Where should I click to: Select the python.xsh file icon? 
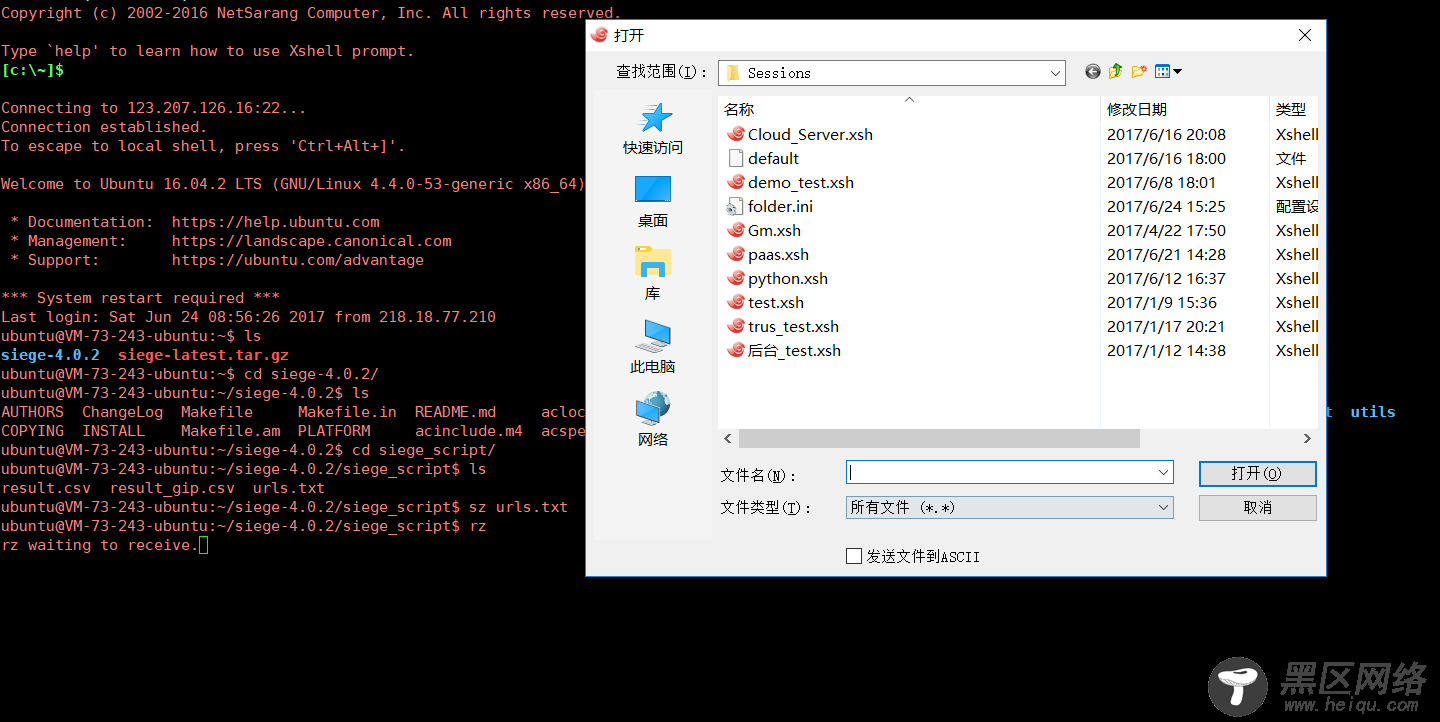pyautogui.click(x=735, y=278)
